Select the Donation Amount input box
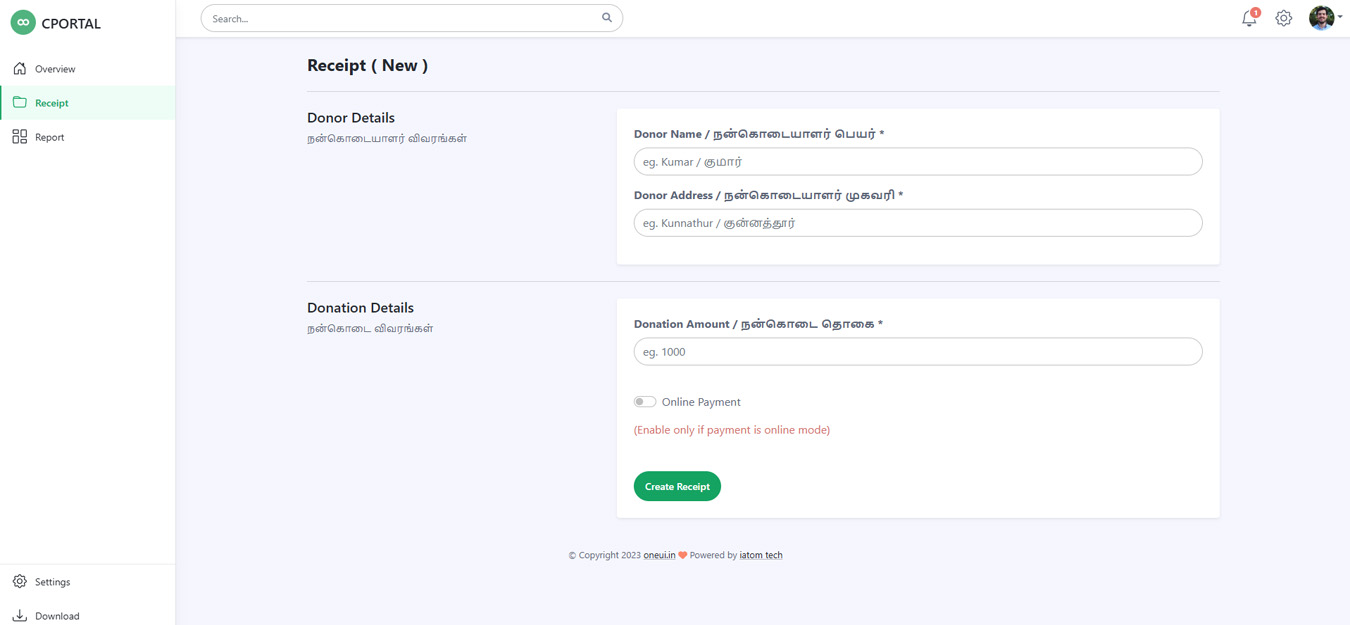Viewport: 1350px width, 625px height. (917, 352)
